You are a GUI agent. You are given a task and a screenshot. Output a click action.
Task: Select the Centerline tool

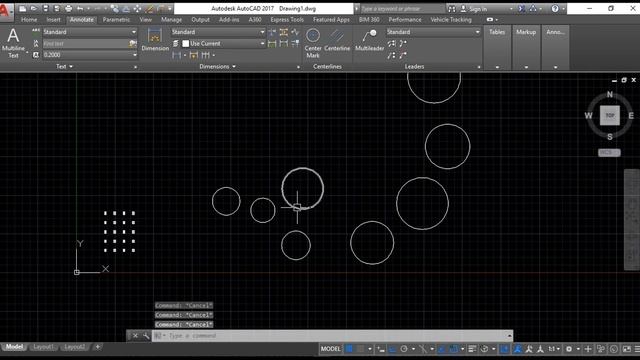337,40
